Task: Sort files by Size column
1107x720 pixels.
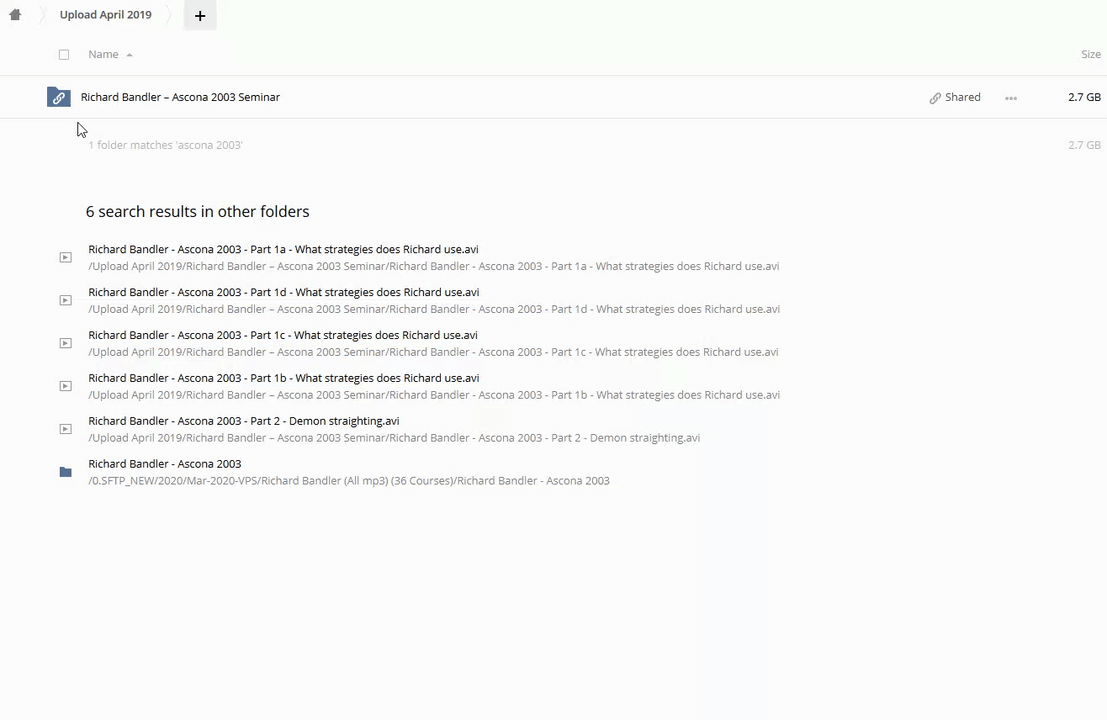Action: [1090, 54]
